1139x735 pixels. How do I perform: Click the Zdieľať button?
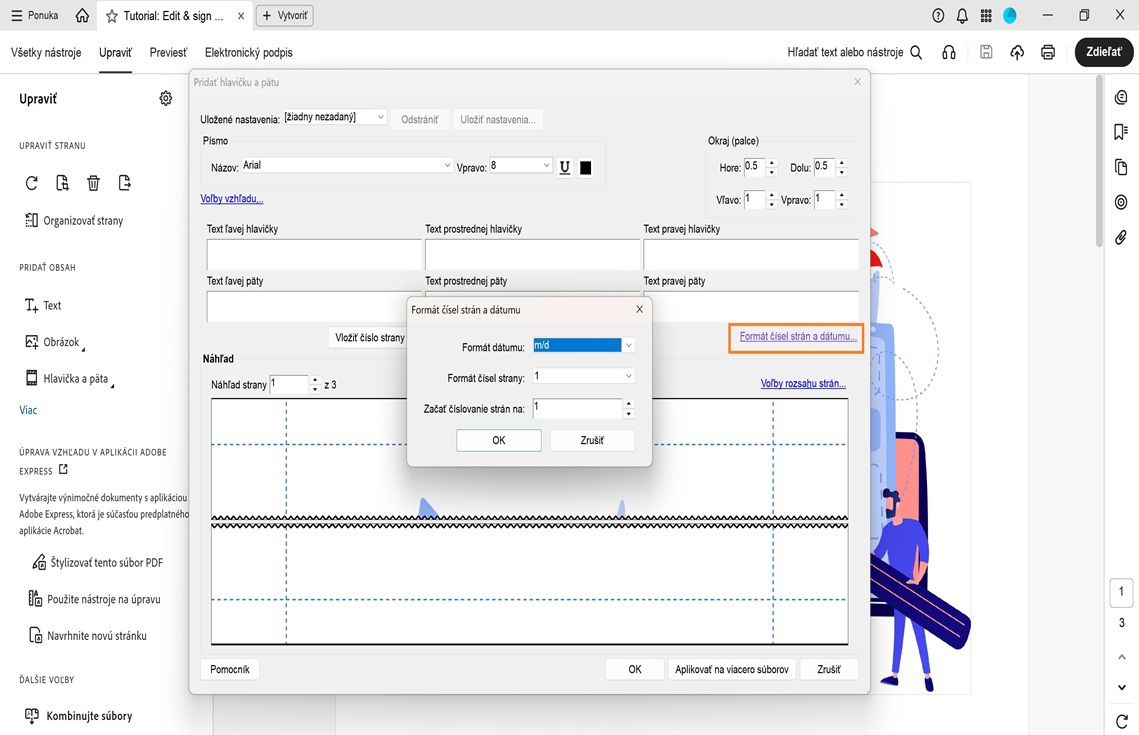[1103, 52]
